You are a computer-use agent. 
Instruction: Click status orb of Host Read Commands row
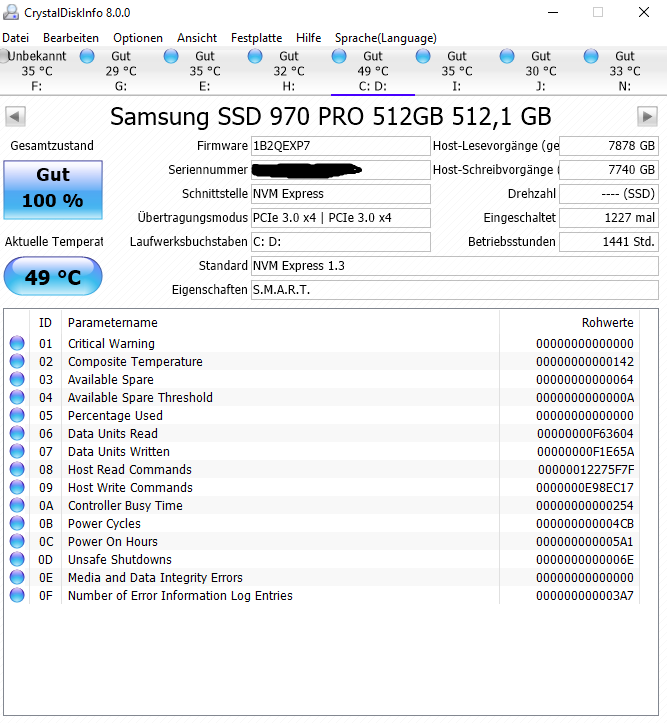tap(17, 469)
